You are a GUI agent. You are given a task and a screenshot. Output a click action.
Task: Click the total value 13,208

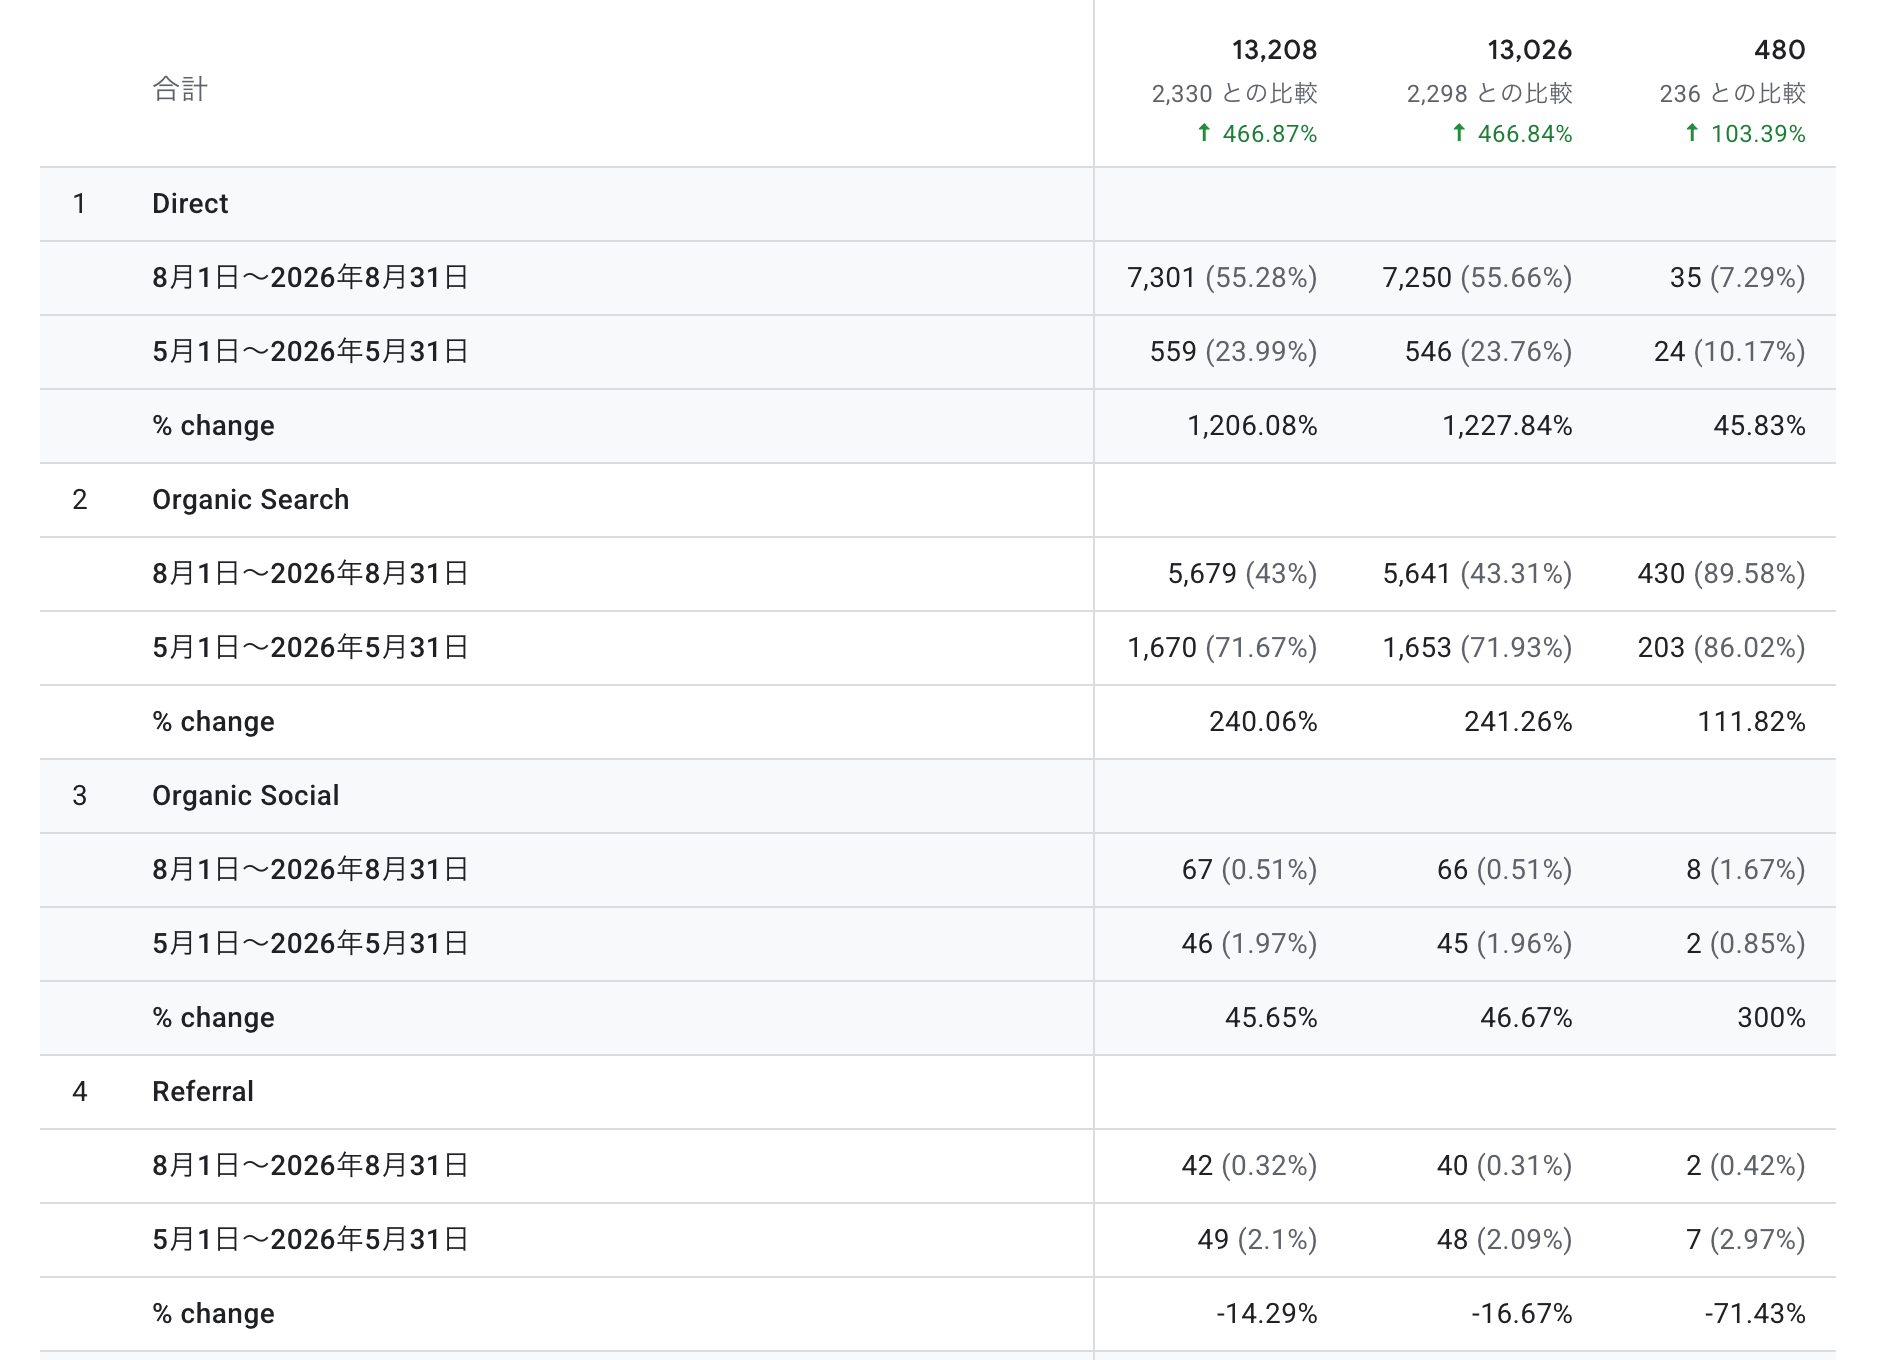point(1274,50)
